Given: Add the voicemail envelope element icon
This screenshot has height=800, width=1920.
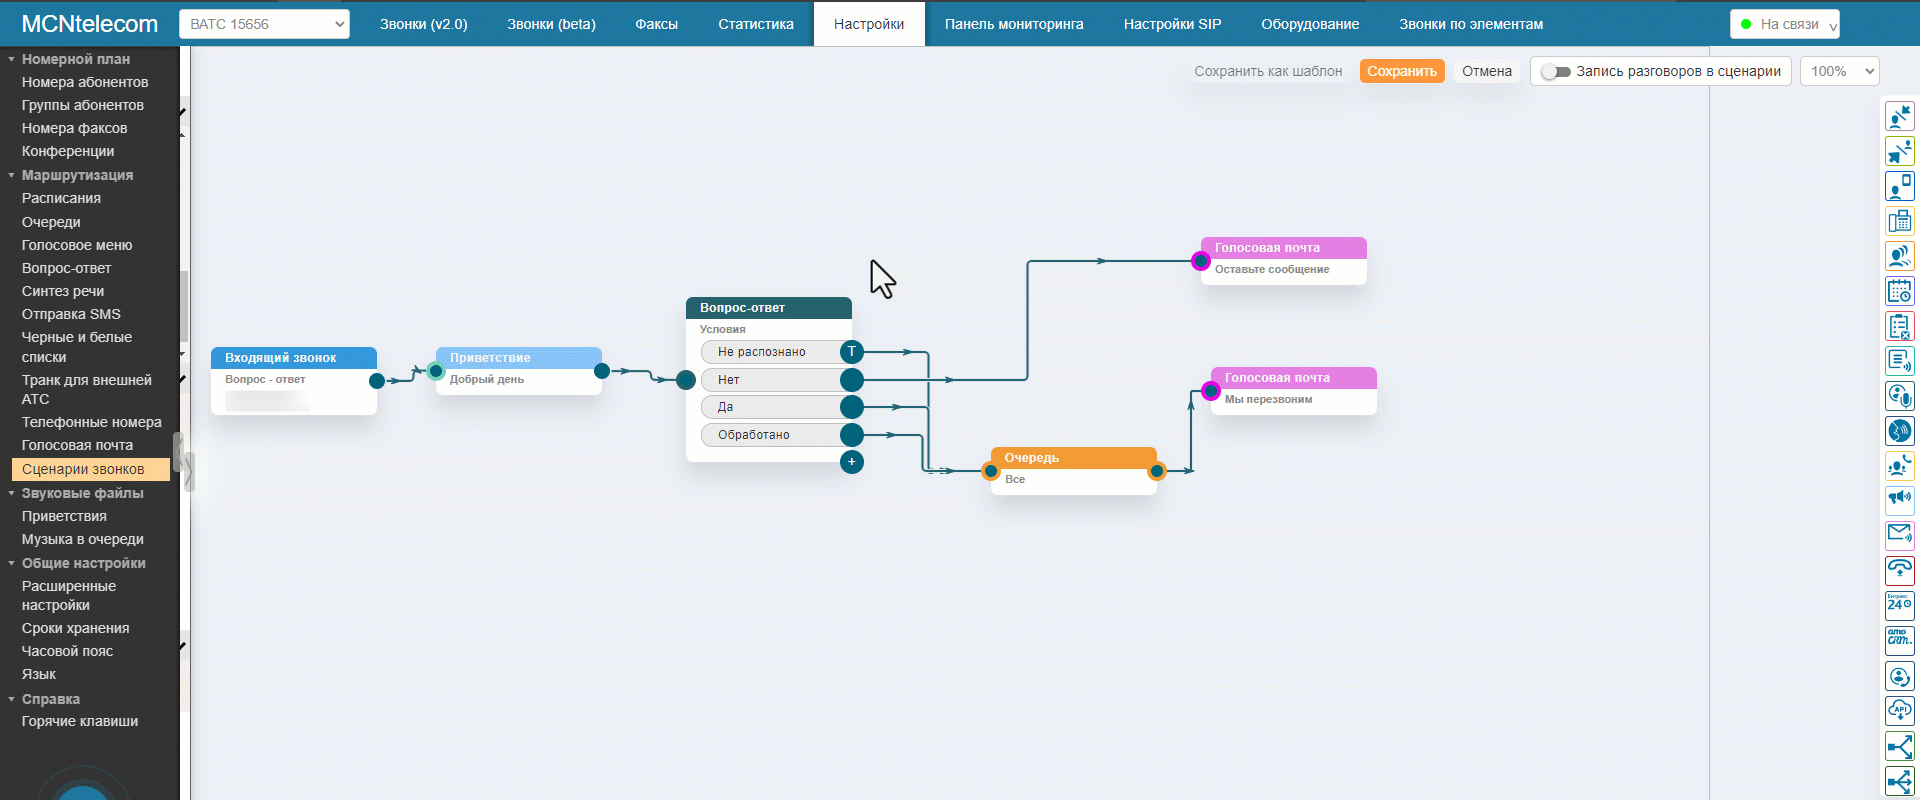Looking at the screenshot, I should (1899, 534).
